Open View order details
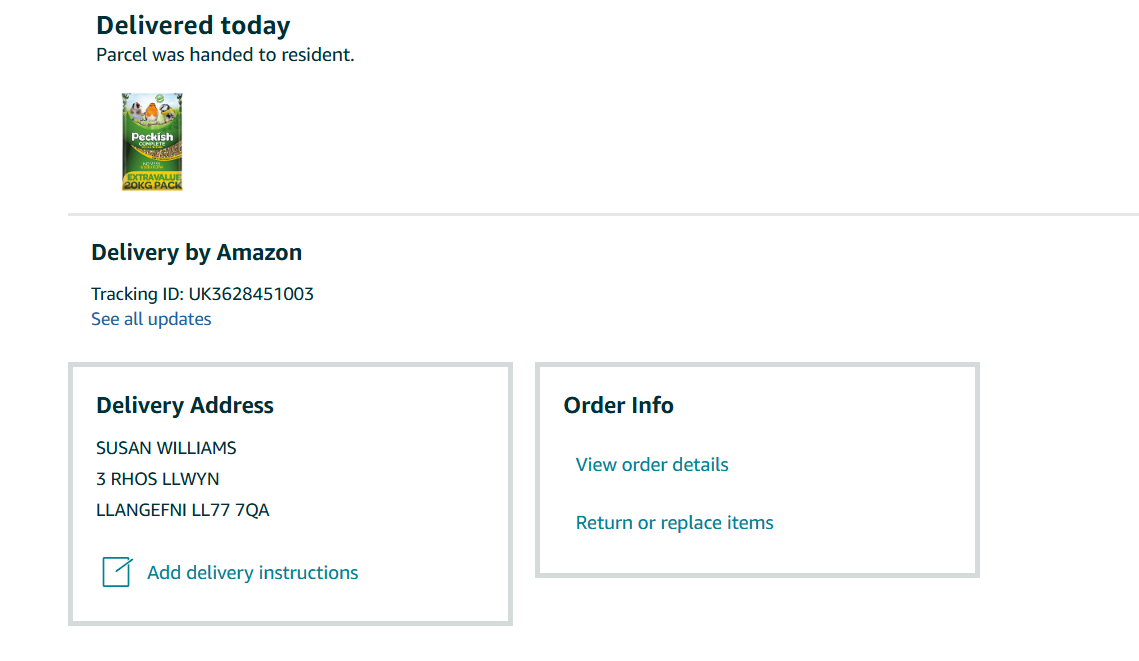The height and width of the screenshot is (661, 1139). point(652,464)
